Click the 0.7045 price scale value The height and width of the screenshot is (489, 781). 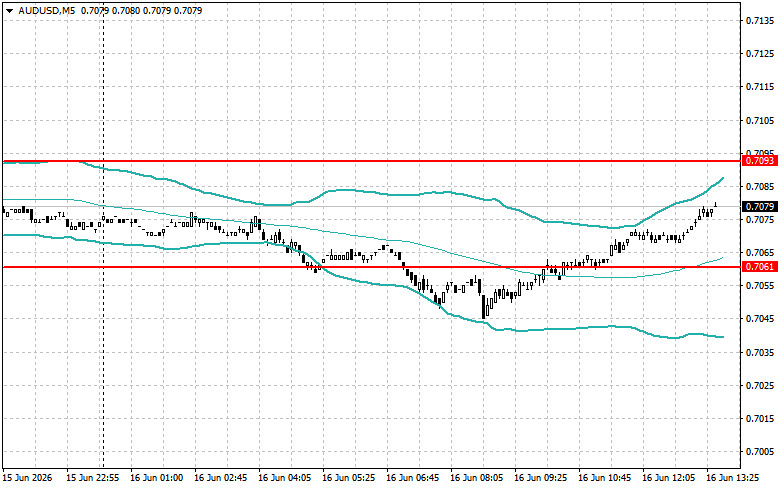760,319
